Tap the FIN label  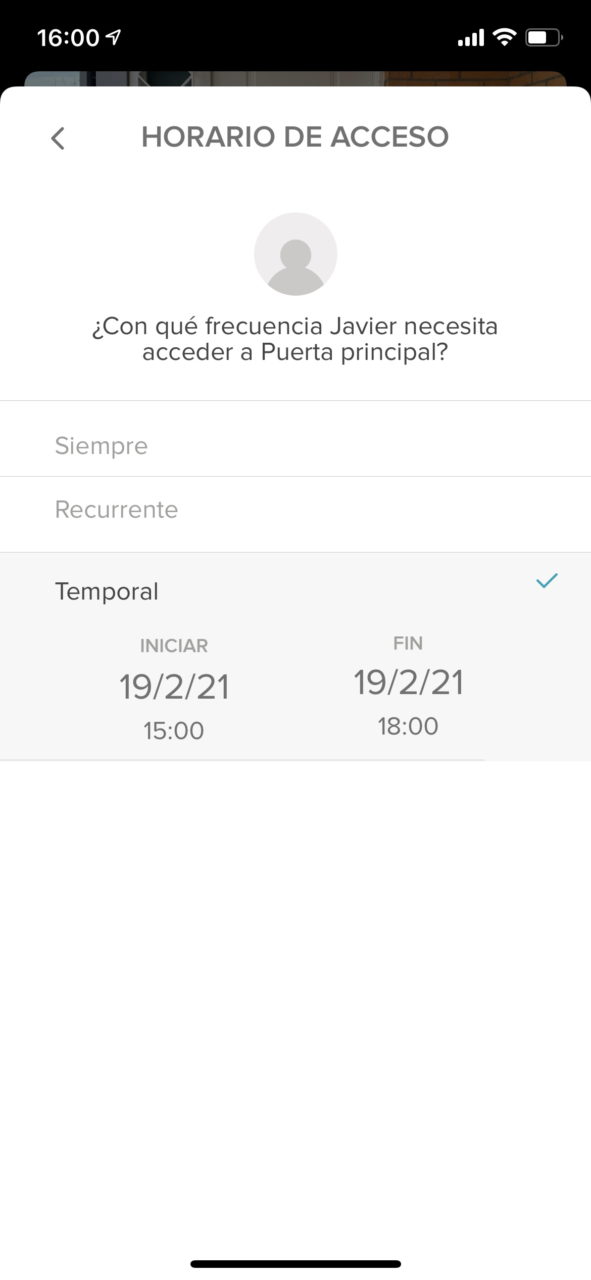tap(408, 643)
